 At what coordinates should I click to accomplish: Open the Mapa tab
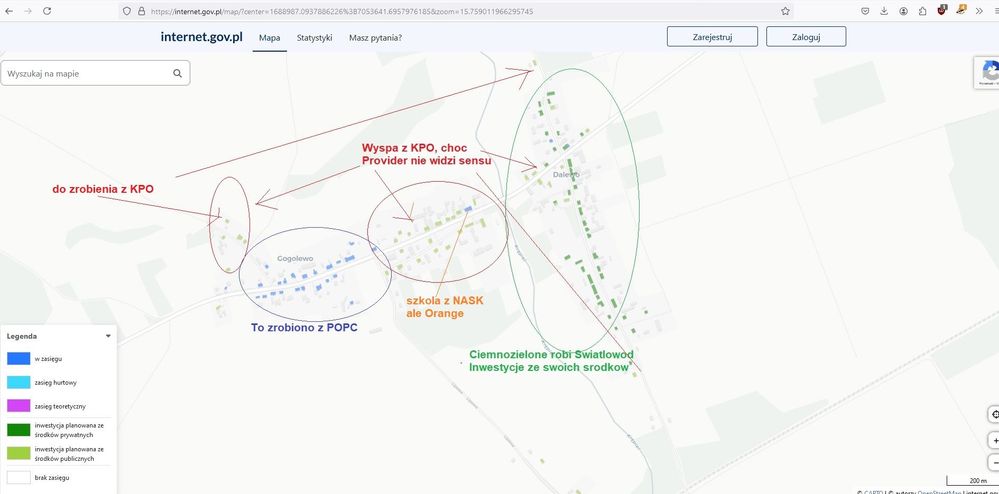[x=269, y=38]
